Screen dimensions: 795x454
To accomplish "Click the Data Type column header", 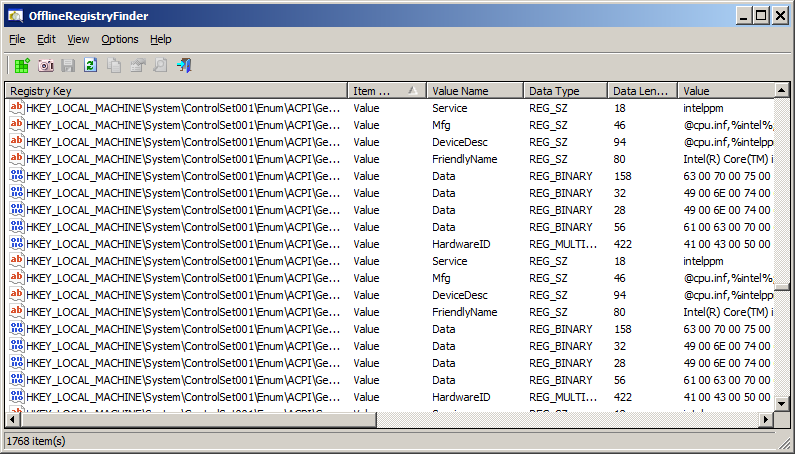I will [x=565, y=91].
